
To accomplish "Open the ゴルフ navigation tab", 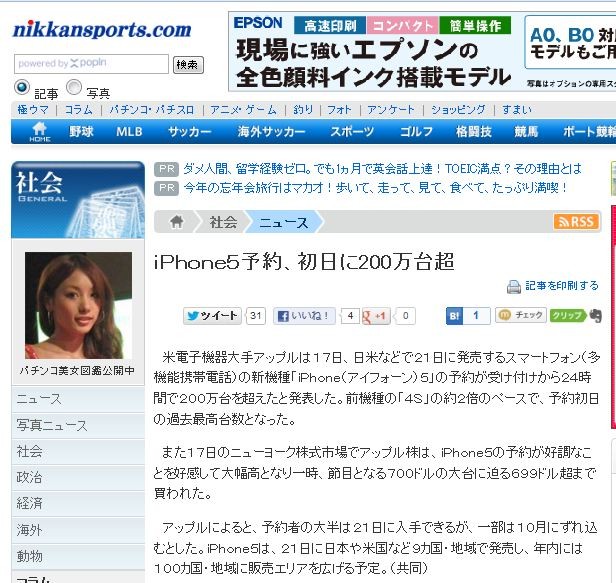I will click(x=416, y=132).
